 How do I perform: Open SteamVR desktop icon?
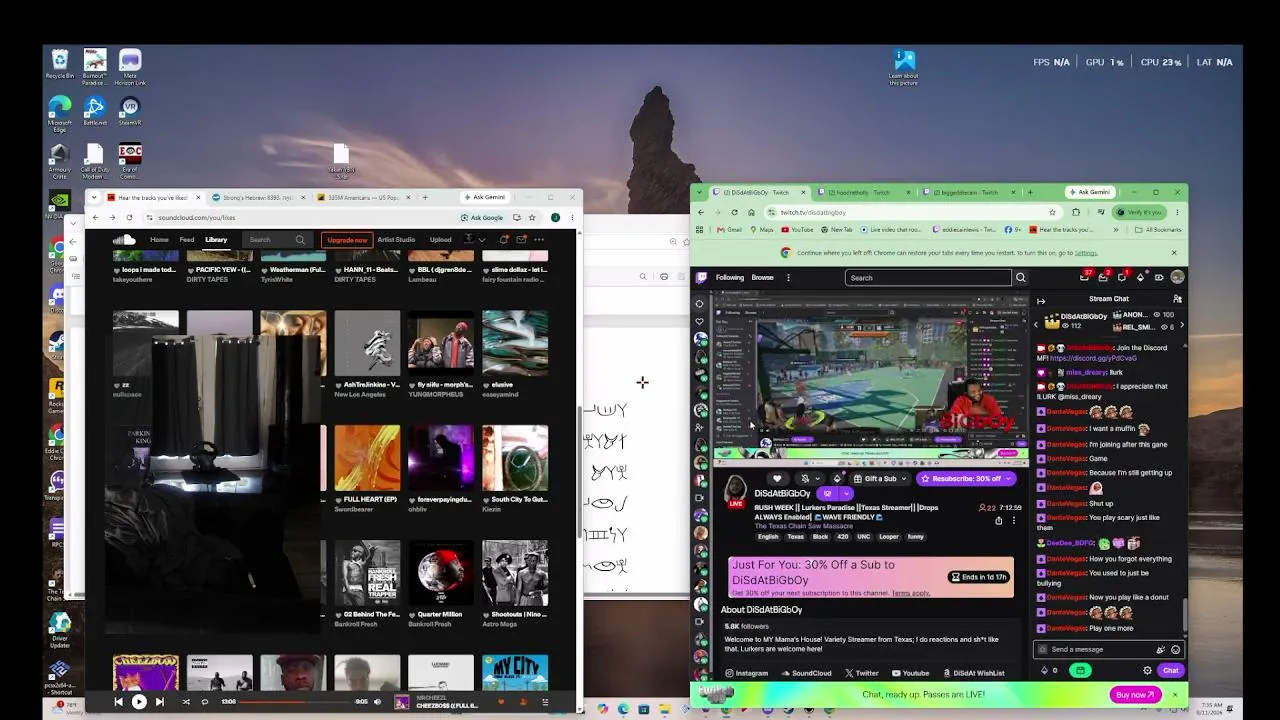[x=129, y=111]
